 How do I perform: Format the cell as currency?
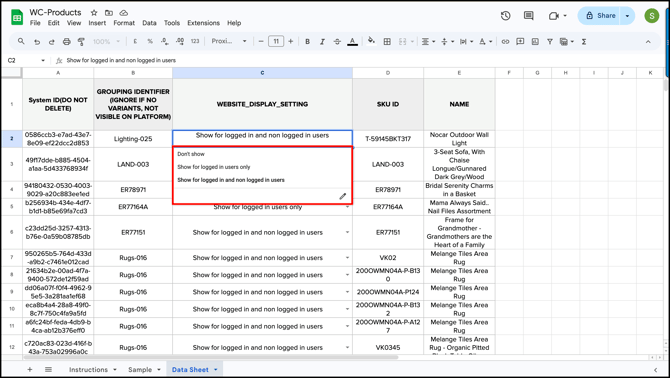135,41
